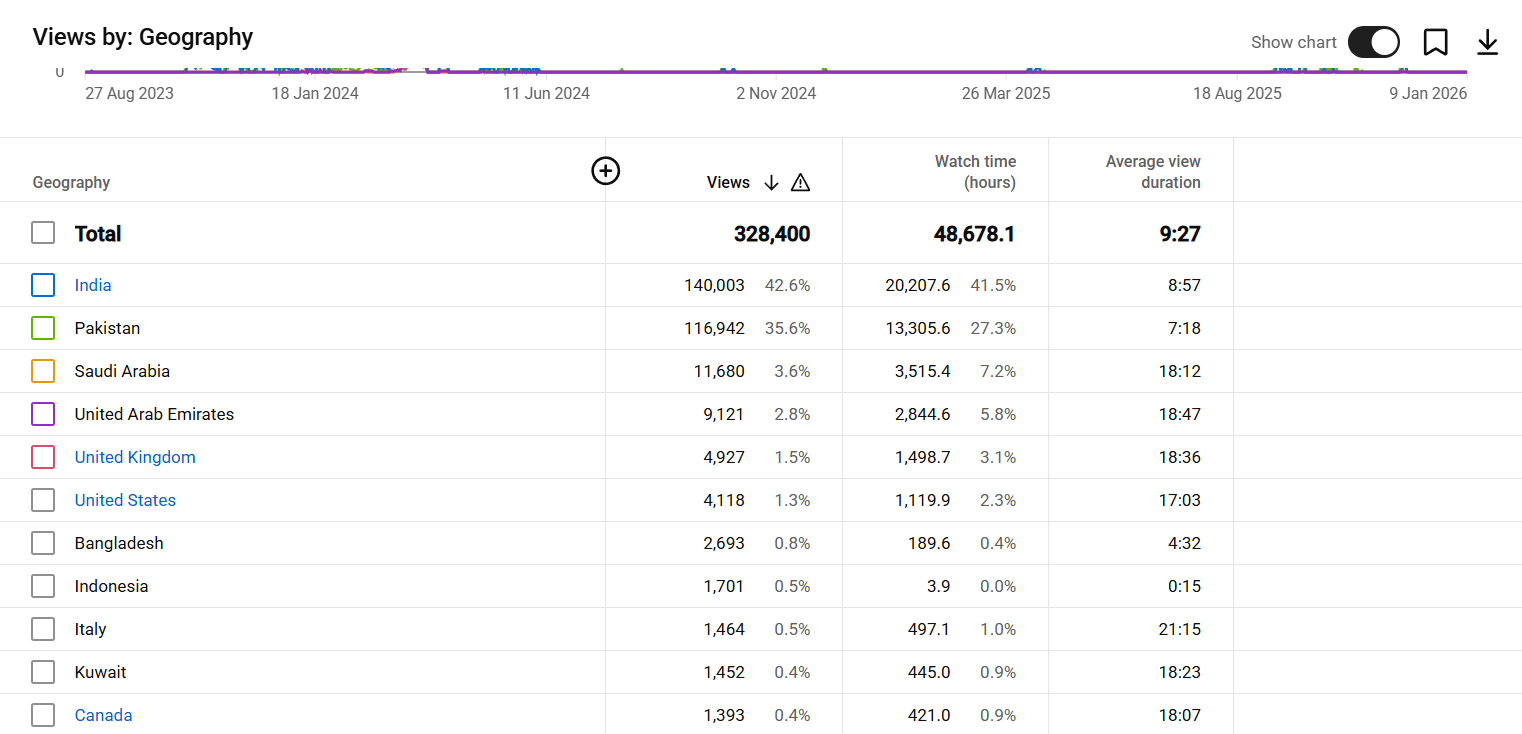This screenshot has height=734, width=1522.
Task: Sort by Average view duration column
Action: [x=1152, y=172]
